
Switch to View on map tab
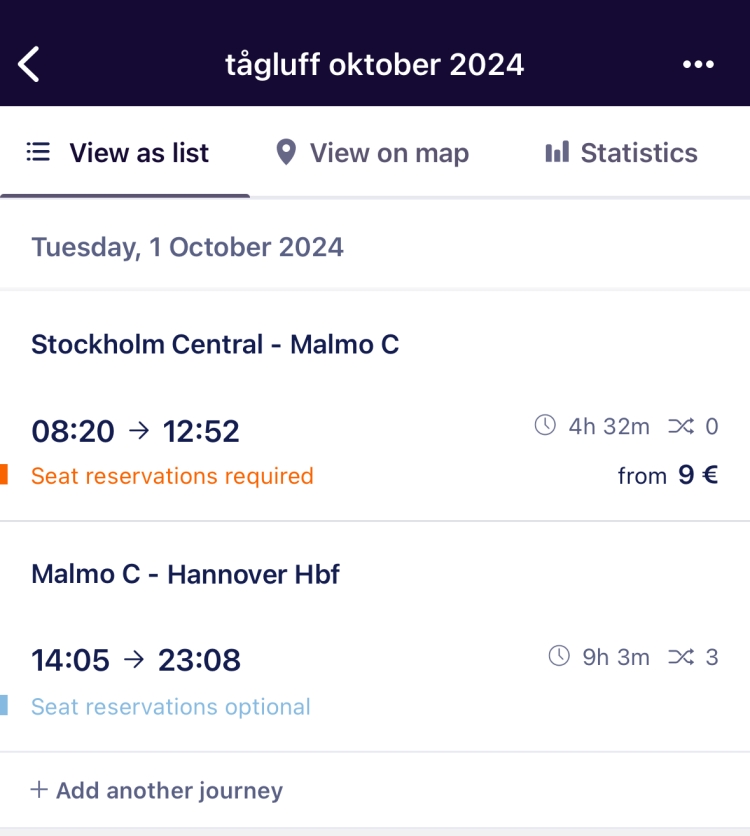click(373, 153)
